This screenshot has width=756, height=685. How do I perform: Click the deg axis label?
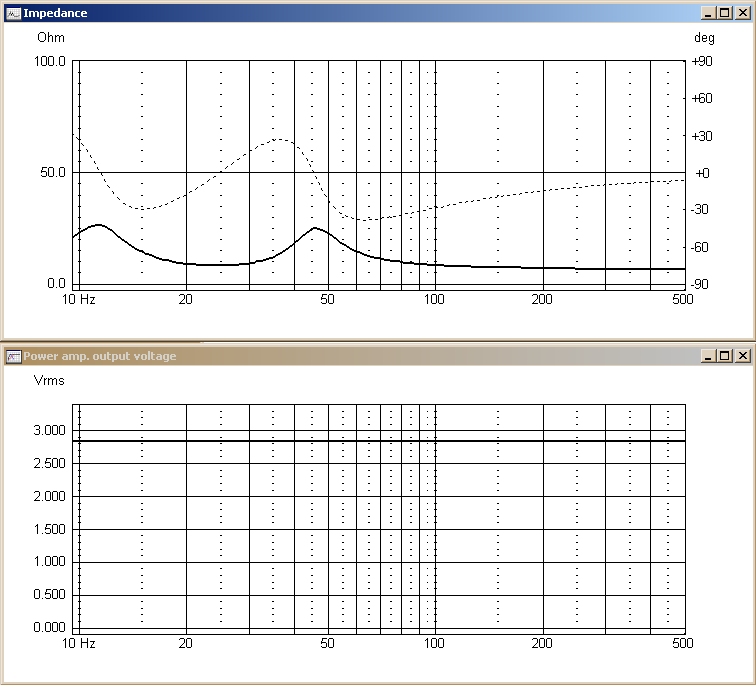[x=704, y=38]
